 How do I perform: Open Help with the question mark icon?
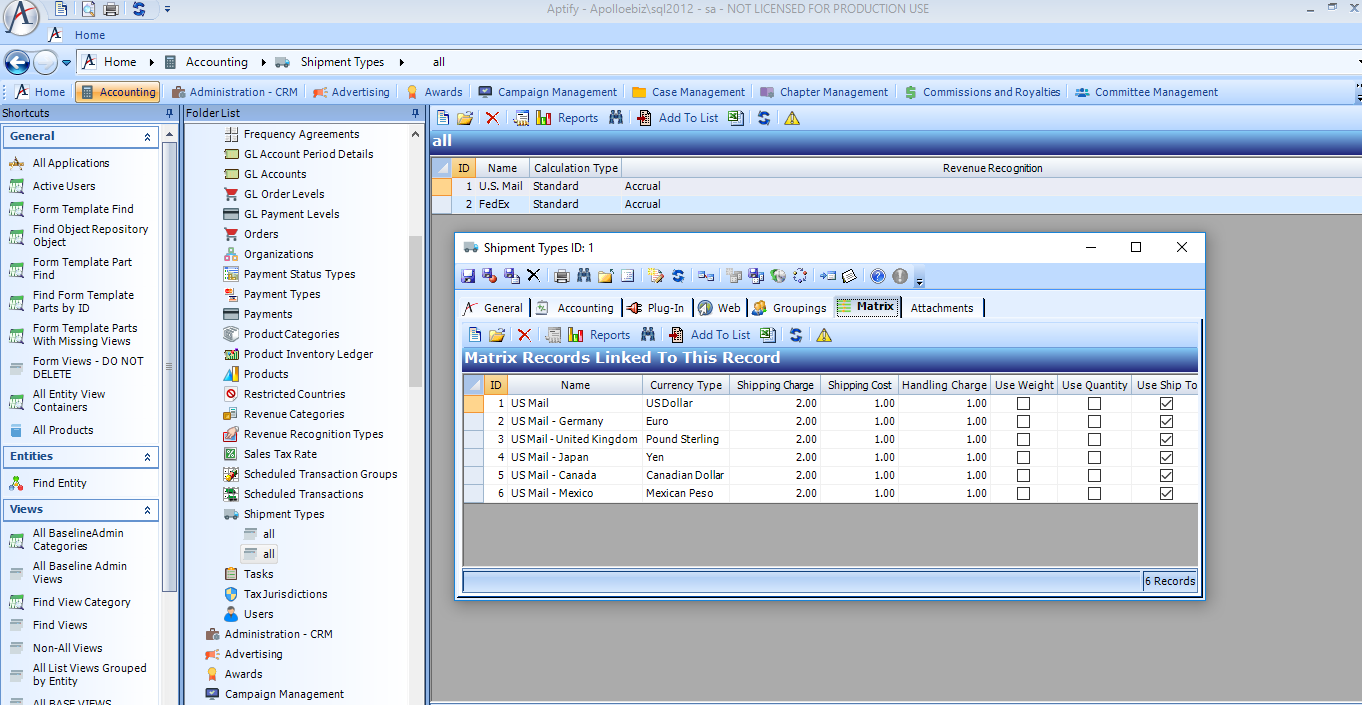(877, 275)
